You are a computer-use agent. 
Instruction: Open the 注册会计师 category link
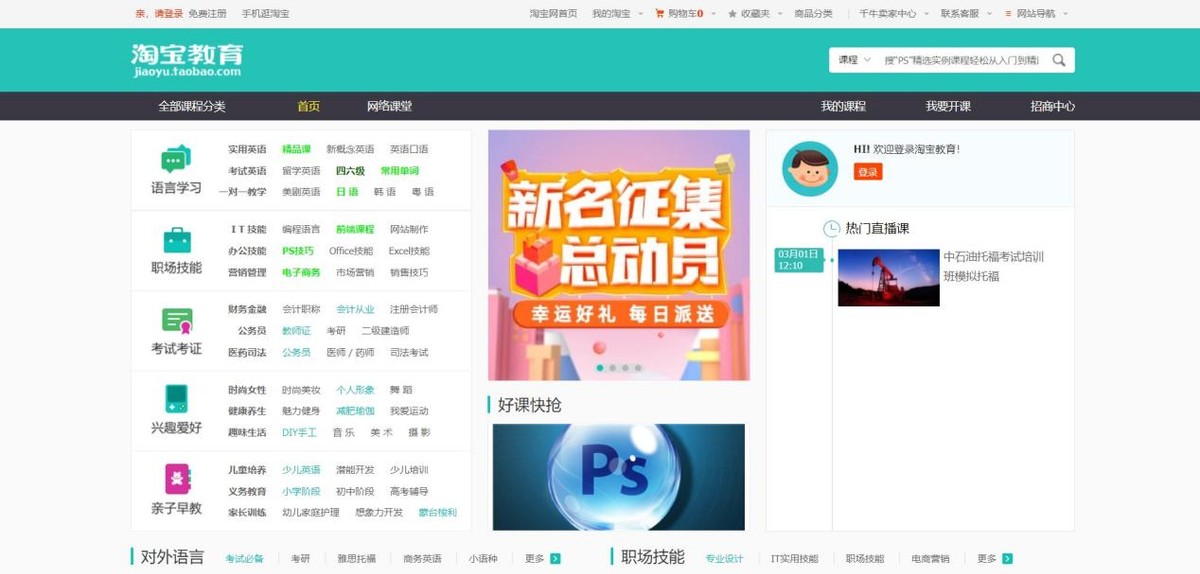[414, 310]
